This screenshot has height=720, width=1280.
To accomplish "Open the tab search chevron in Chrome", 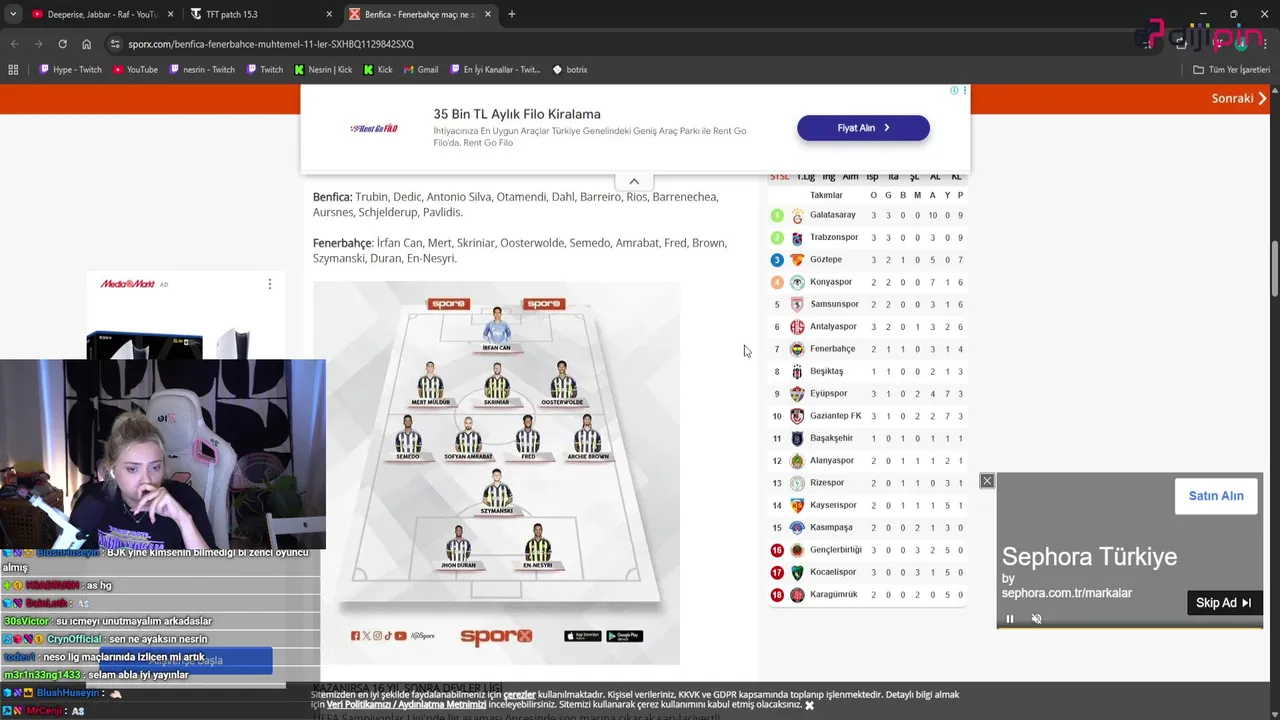I will click(13, 14).
